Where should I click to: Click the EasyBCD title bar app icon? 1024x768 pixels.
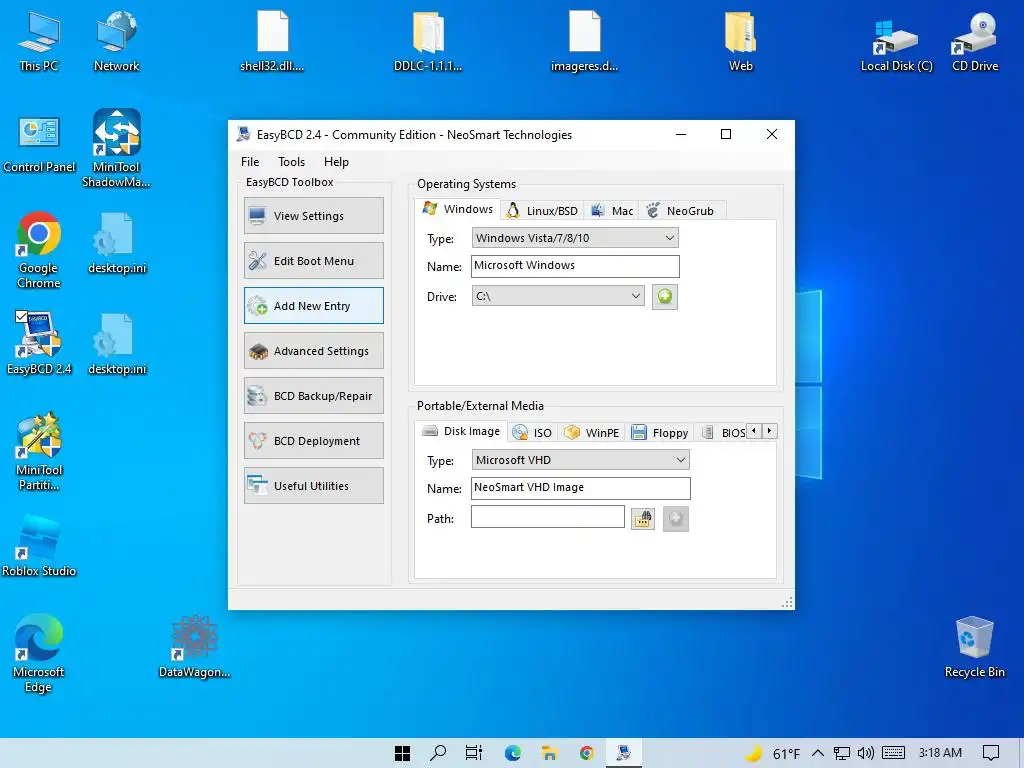[x=244, y=135]
